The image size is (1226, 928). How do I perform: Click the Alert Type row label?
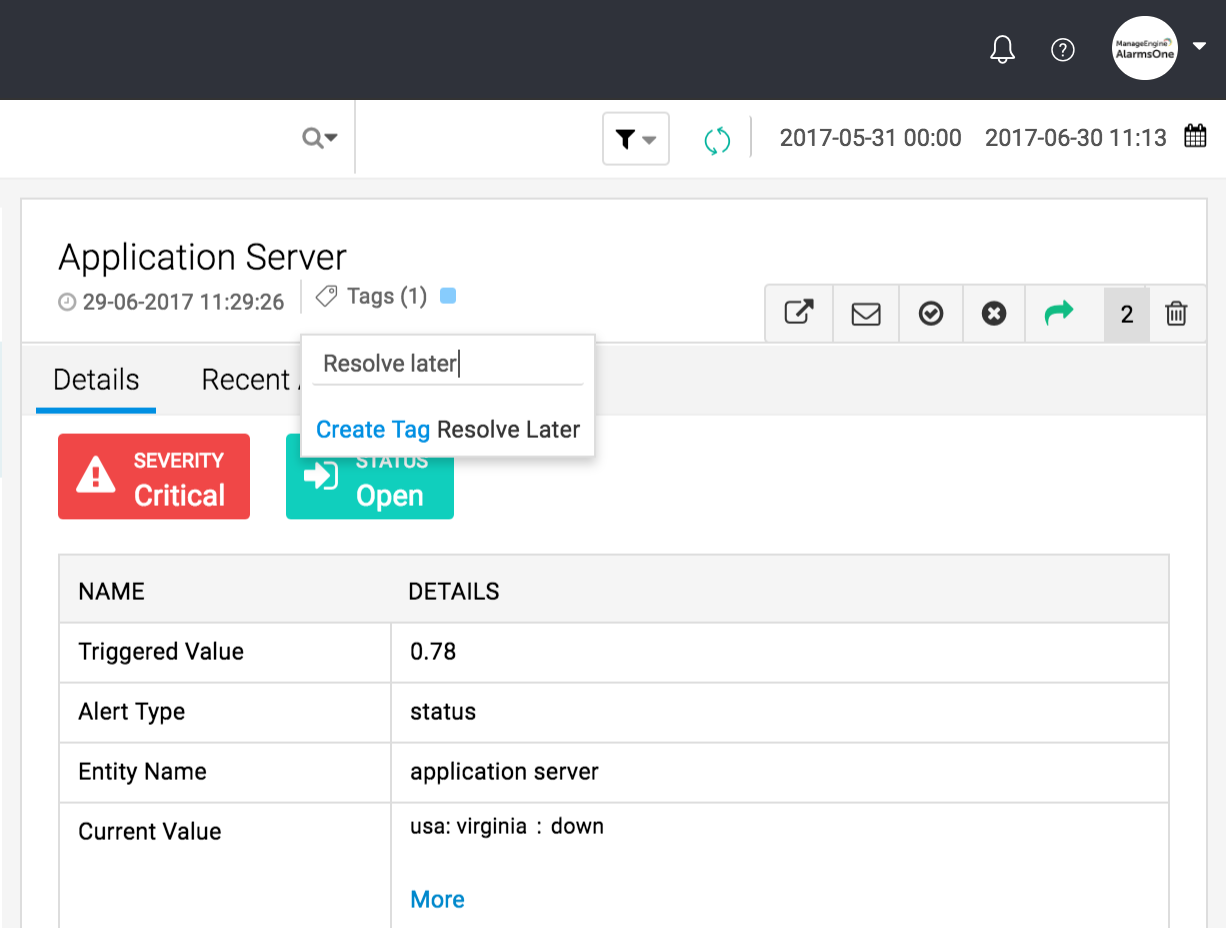click(x=132, y=712)
